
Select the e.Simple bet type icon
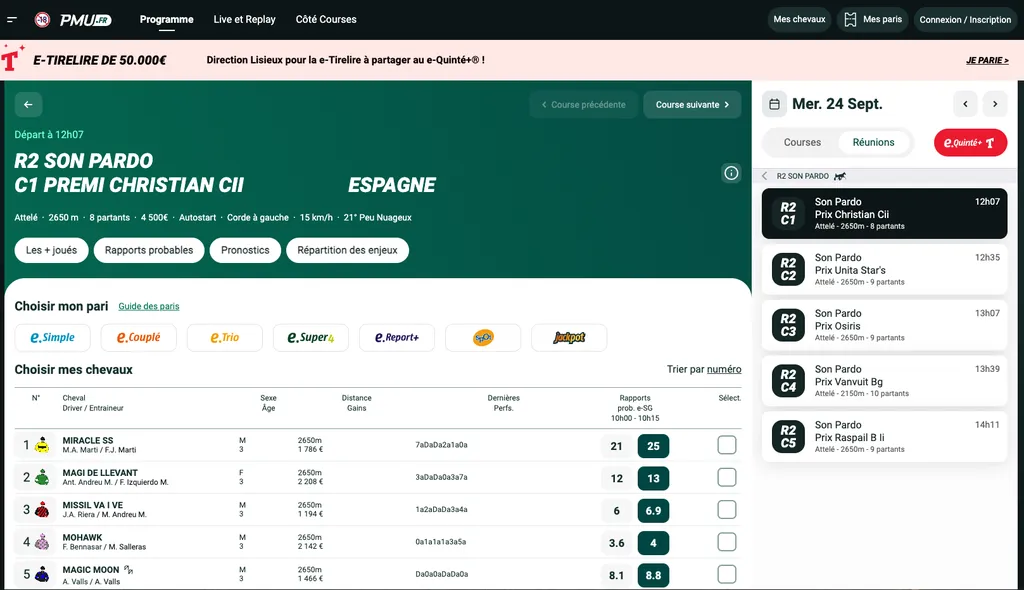(51, 337)
